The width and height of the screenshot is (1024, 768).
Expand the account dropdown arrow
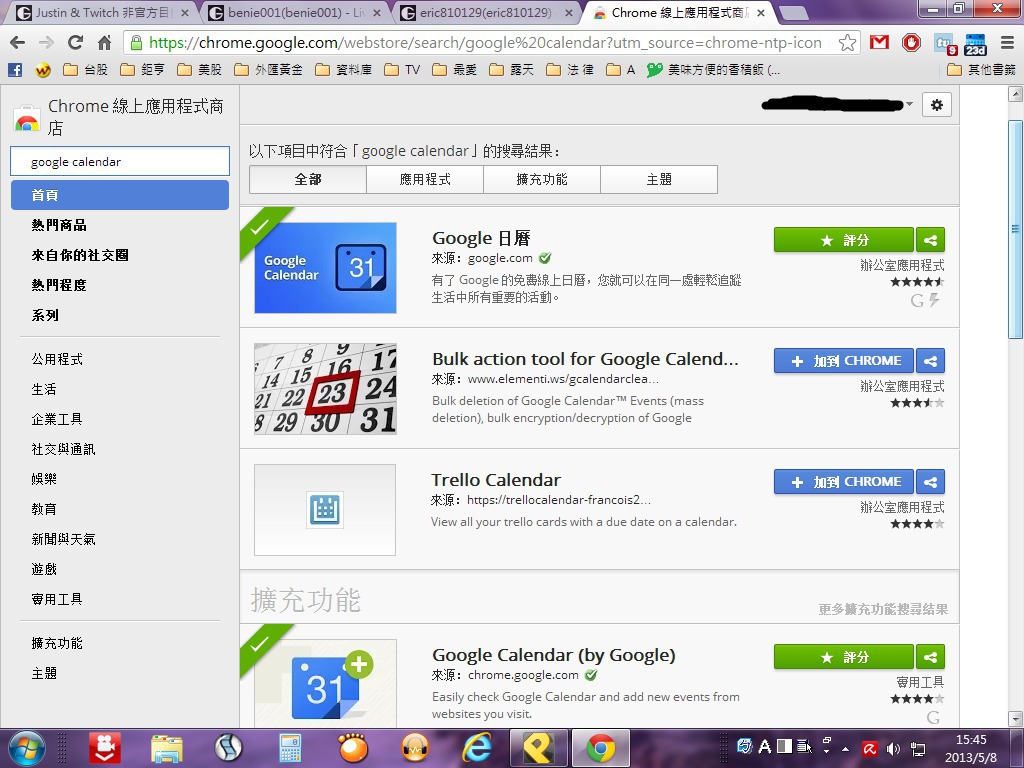click(909, 104)
